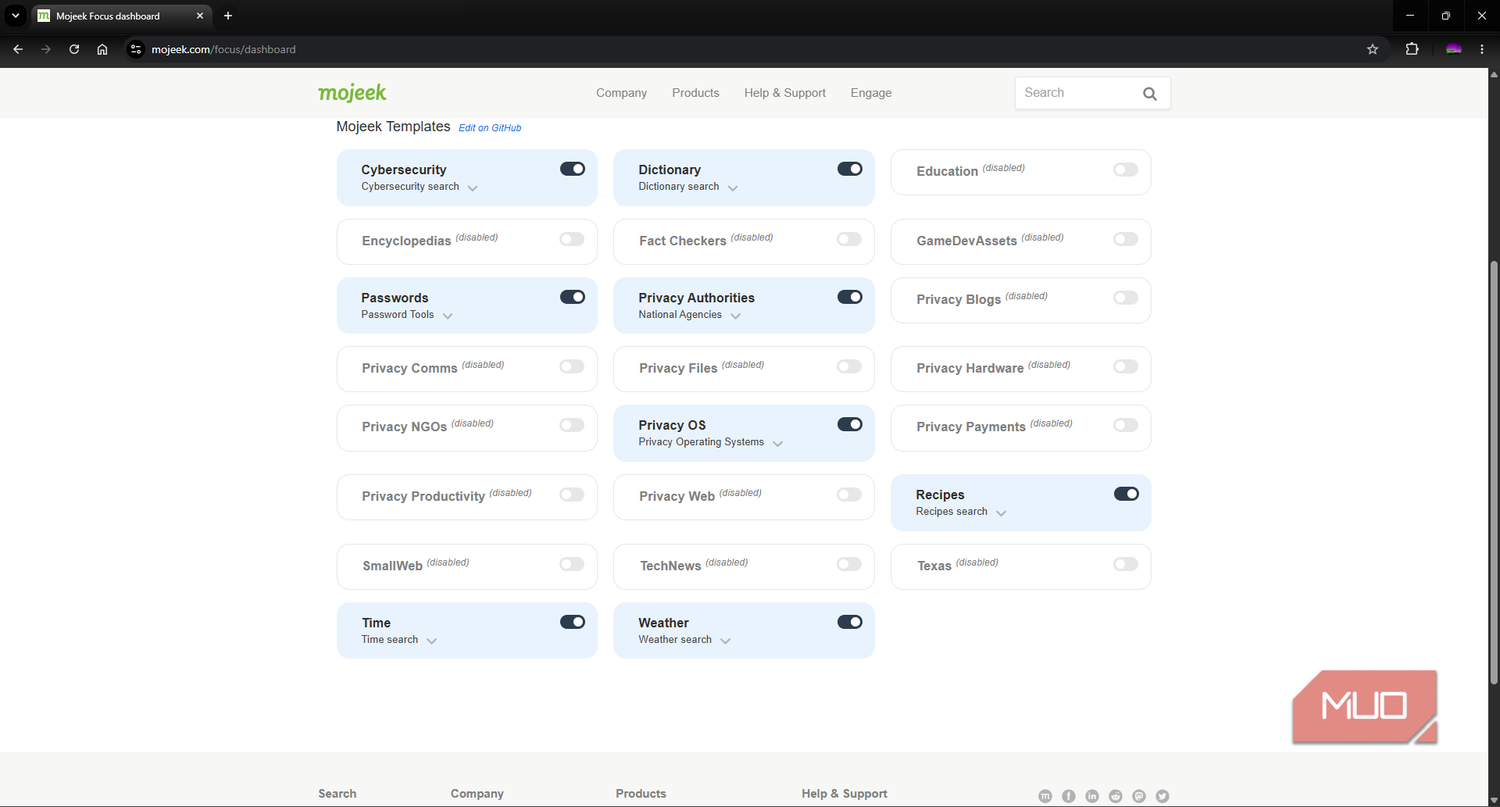Click the Edit on GitHub link

pos(490,128)
